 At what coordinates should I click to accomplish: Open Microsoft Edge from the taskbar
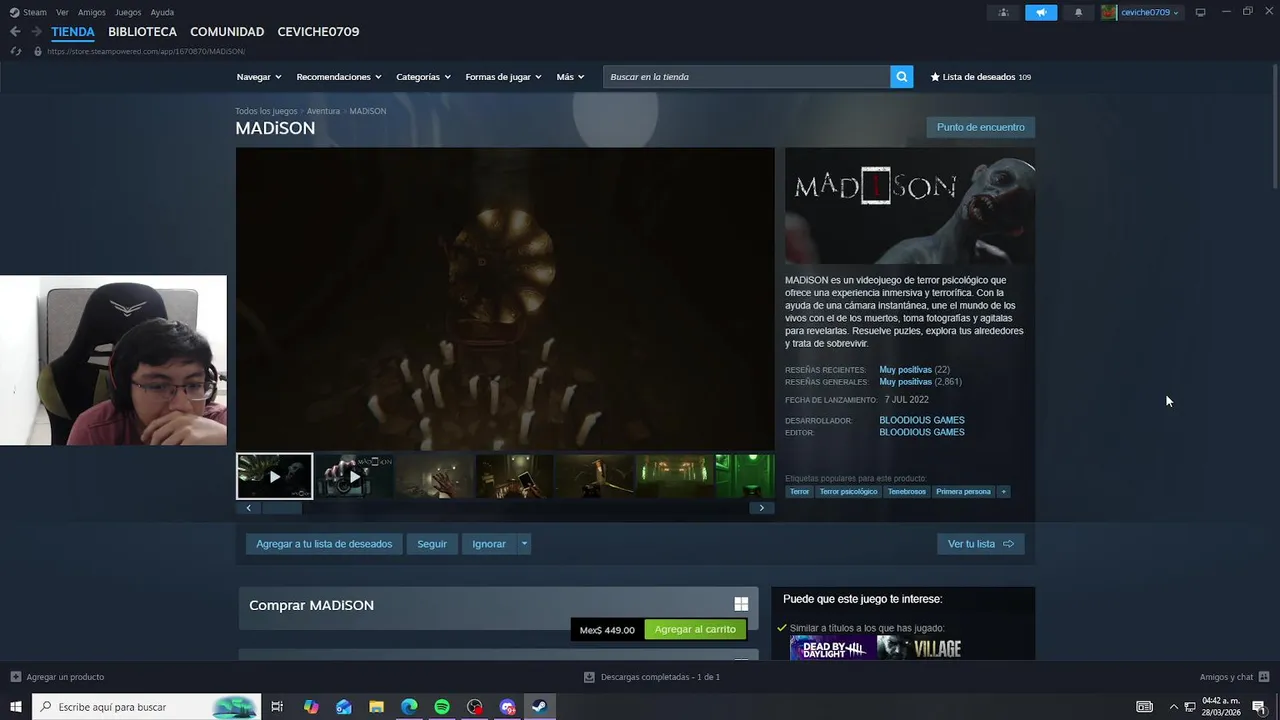(x=409, y=707)
